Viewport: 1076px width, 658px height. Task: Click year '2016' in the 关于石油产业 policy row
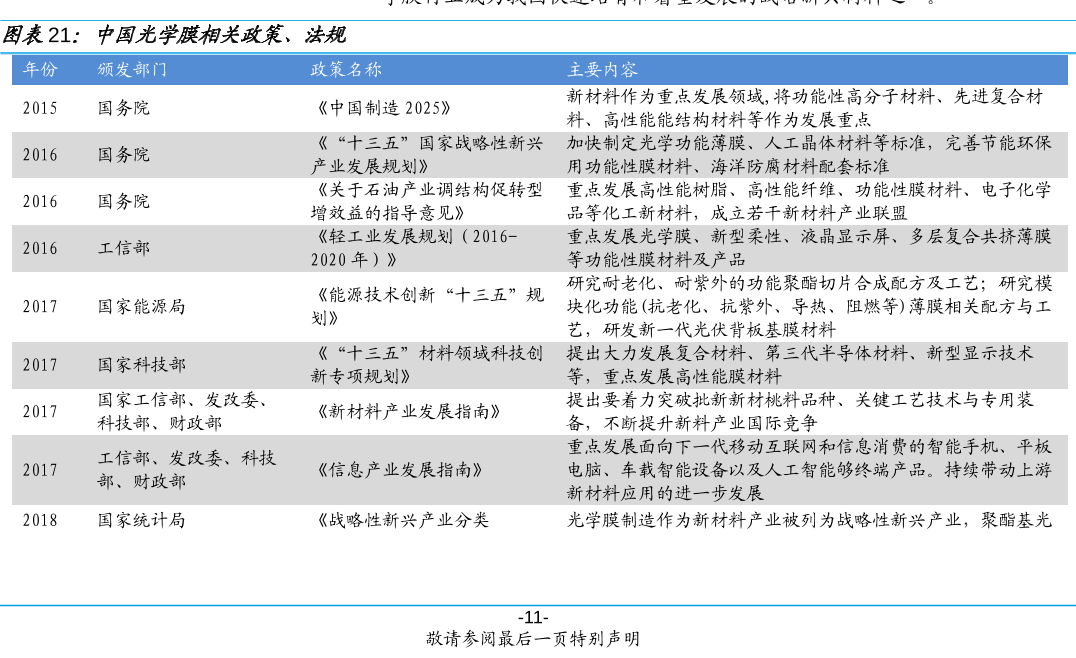coord(40,201)
